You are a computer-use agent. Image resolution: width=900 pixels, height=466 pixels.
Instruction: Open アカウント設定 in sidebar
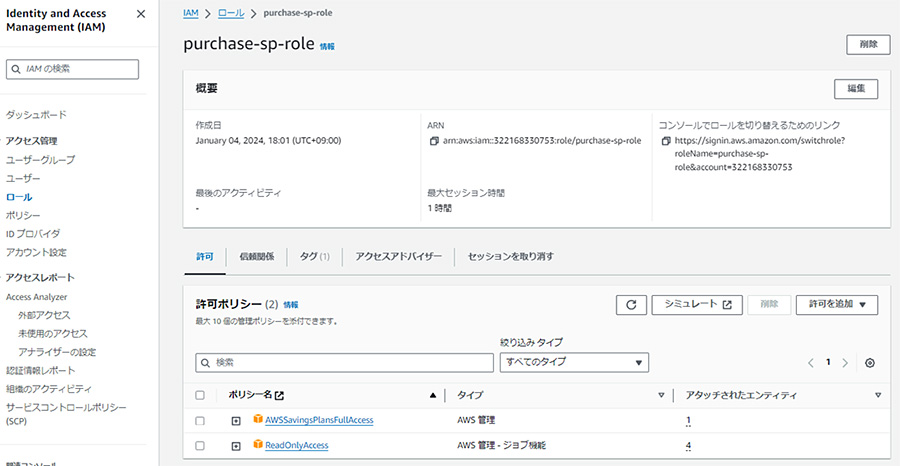click(x=36, y=252)
